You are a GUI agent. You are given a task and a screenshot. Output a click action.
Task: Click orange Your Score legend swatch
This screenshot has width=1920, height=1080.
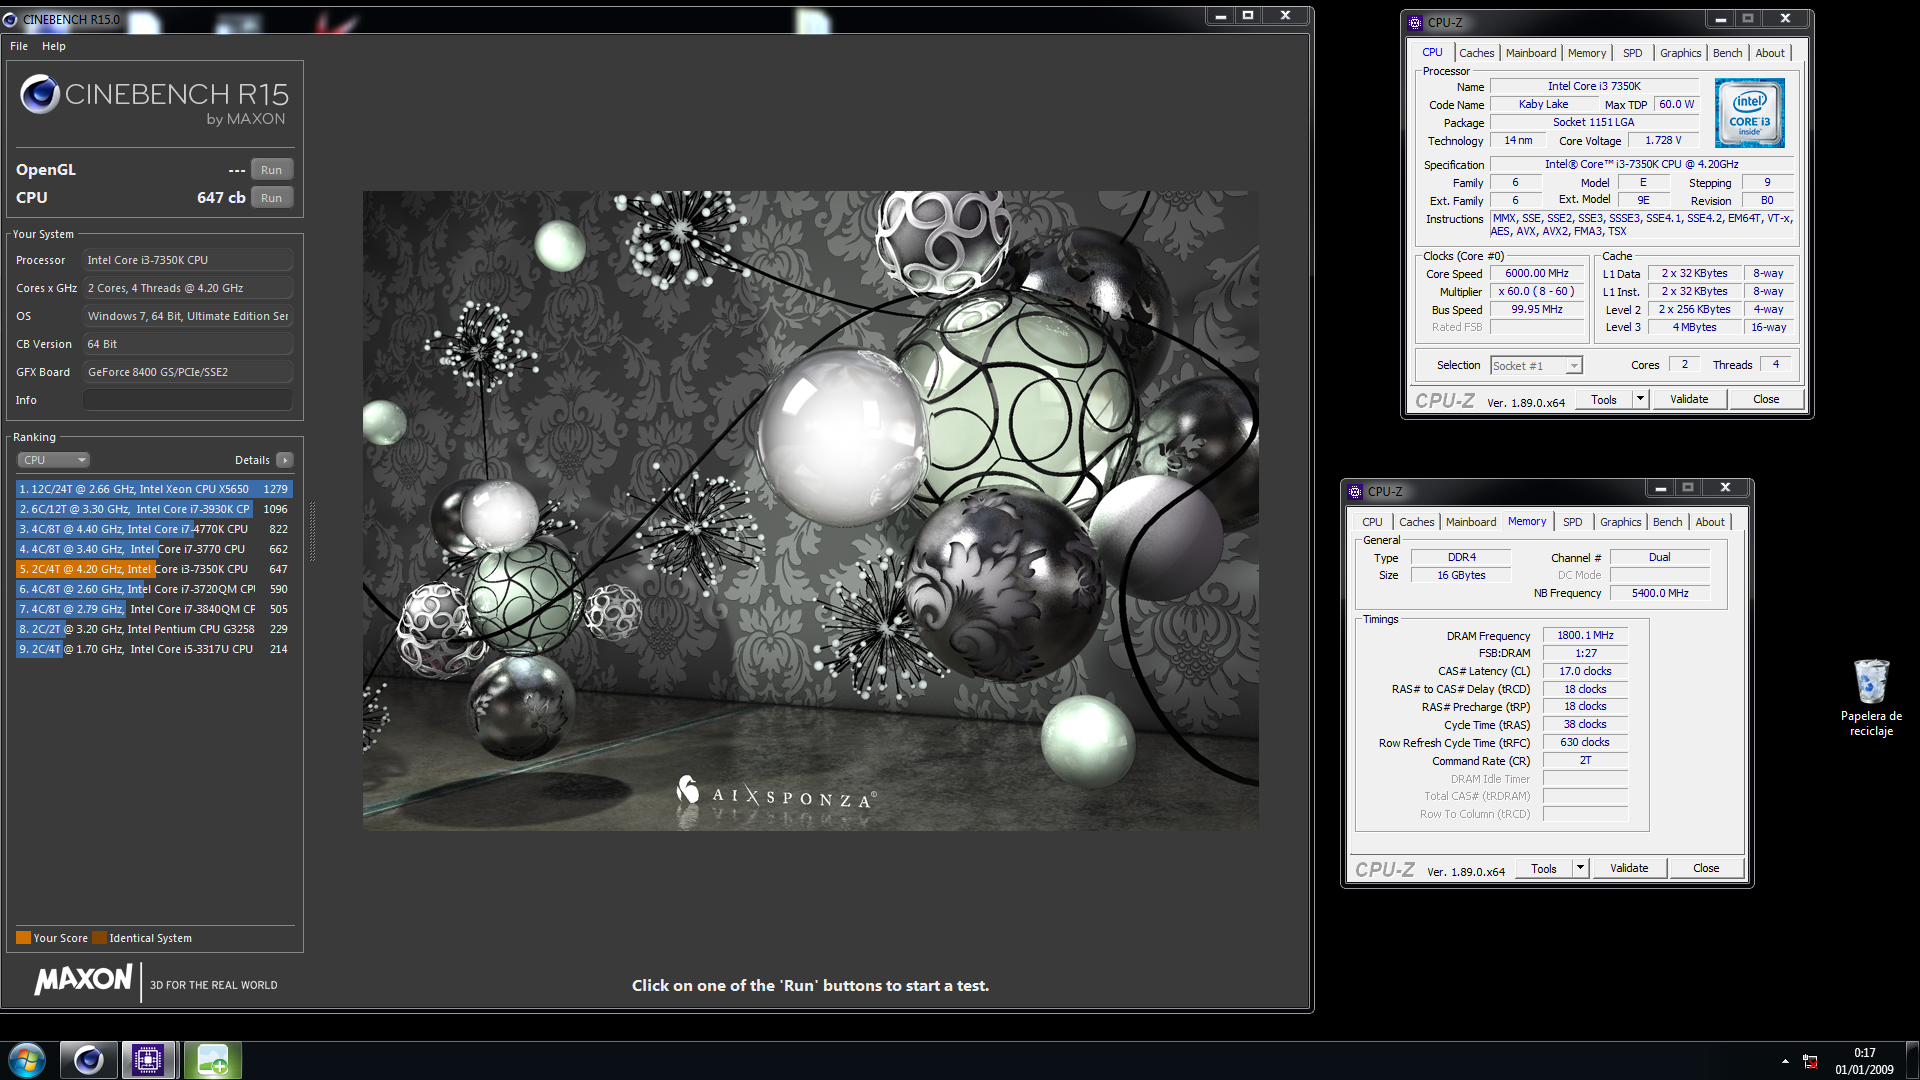[x=23, y=938]
